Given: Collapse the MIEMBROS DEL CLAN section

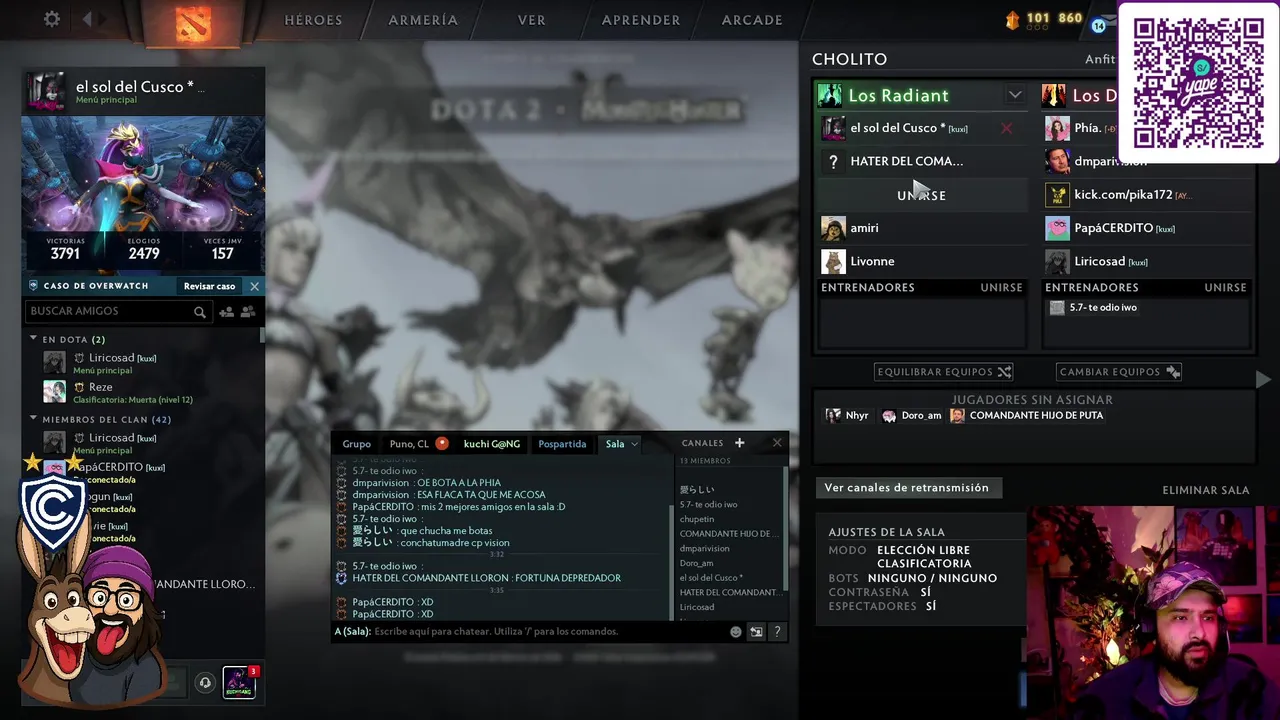Looking at the screenshot, I should 33,419.
